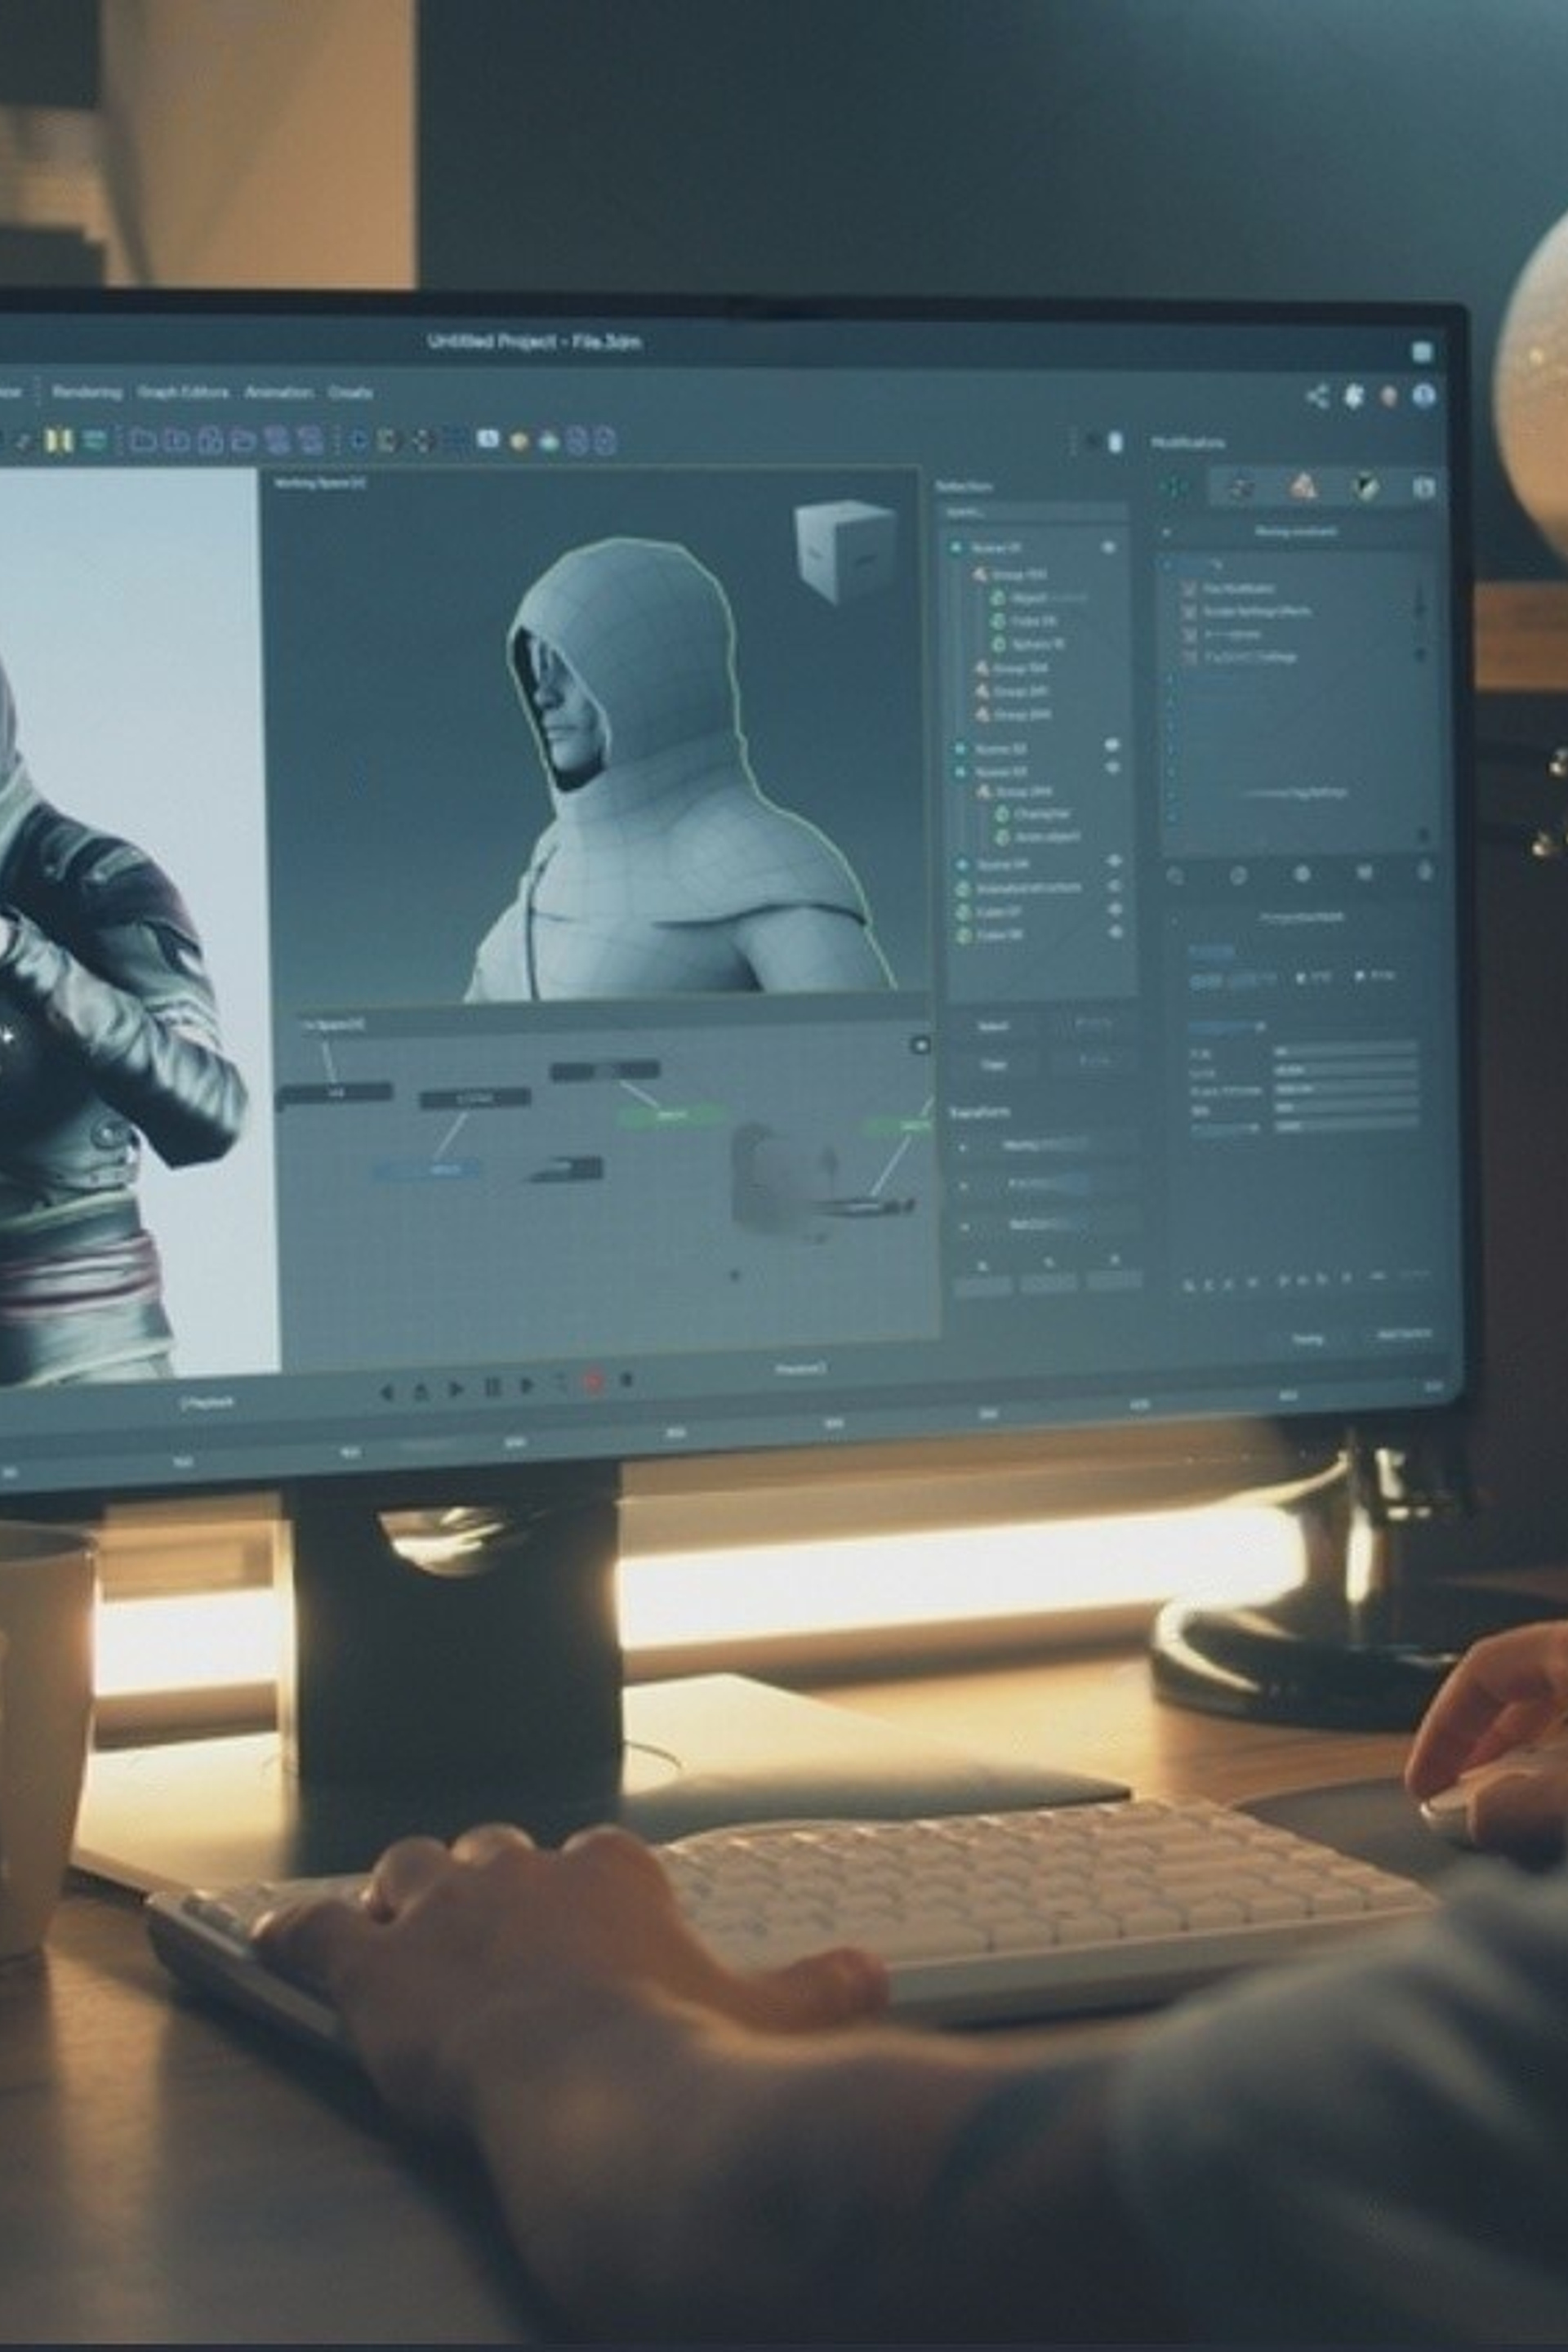The height and width of the screenshot is (2352, 1568).
Task: Click the toolbar four-arrow move icon
Action: click(421, 440)
